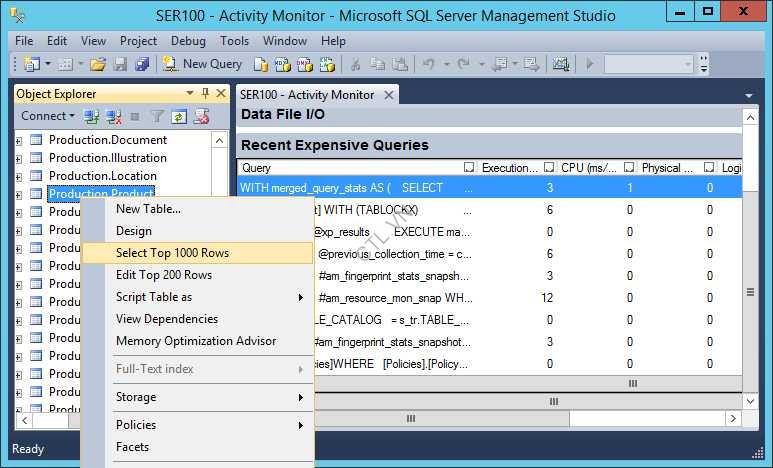Screen dimensions: 773x468
Task: Open the File menu
Action: 24,40
